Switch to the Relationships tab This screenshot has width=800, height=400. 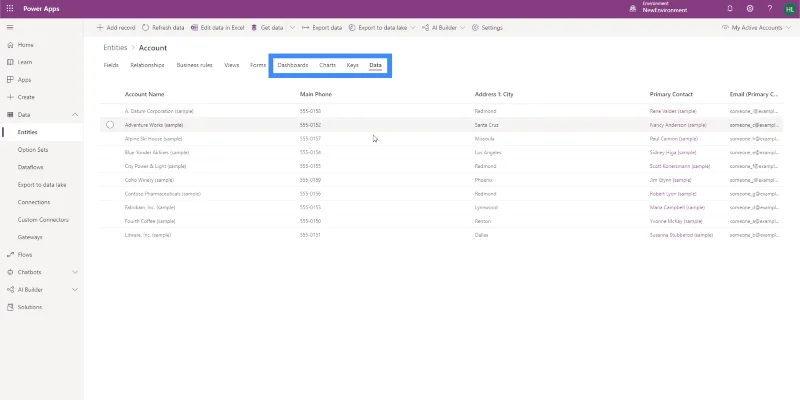point(147,65)
